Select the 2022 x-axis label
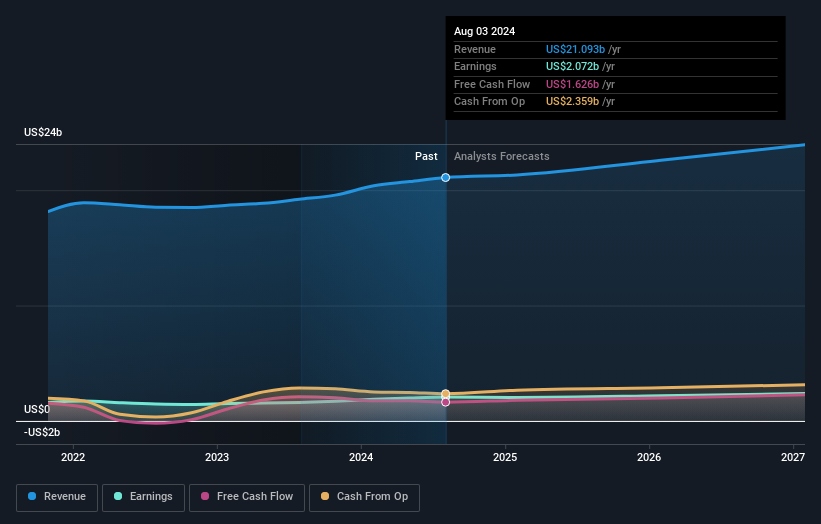The image size is (821, 524). click(73, 458)
